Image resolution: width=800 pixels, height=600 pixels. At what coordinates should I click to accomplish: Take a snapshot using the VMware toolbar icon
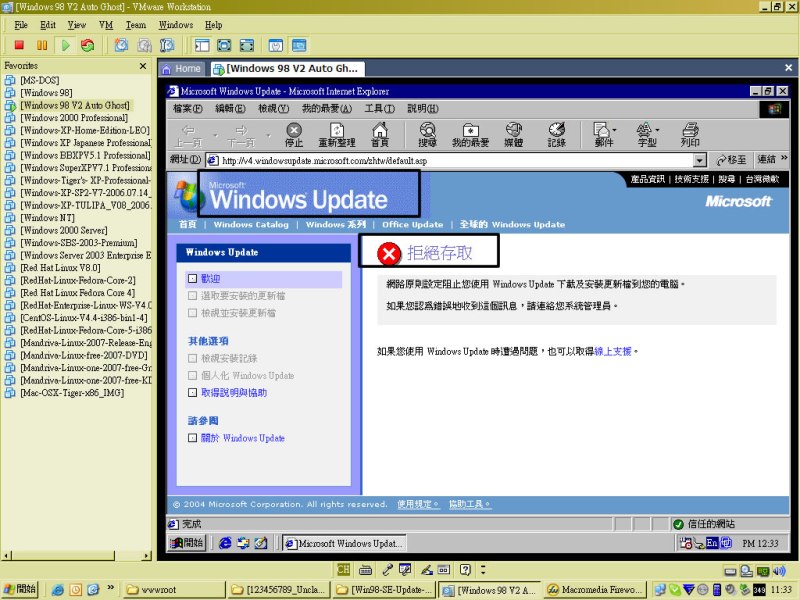(x=121, y=45)
